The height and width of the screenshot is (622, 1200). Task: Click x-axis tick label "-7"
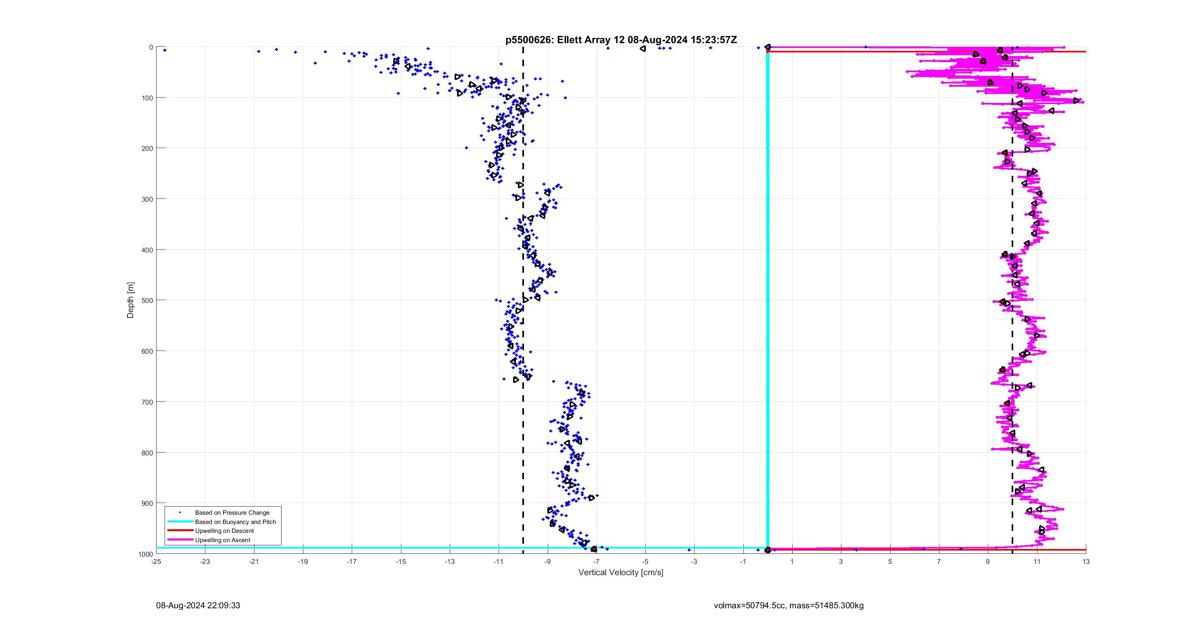(597, 561)
